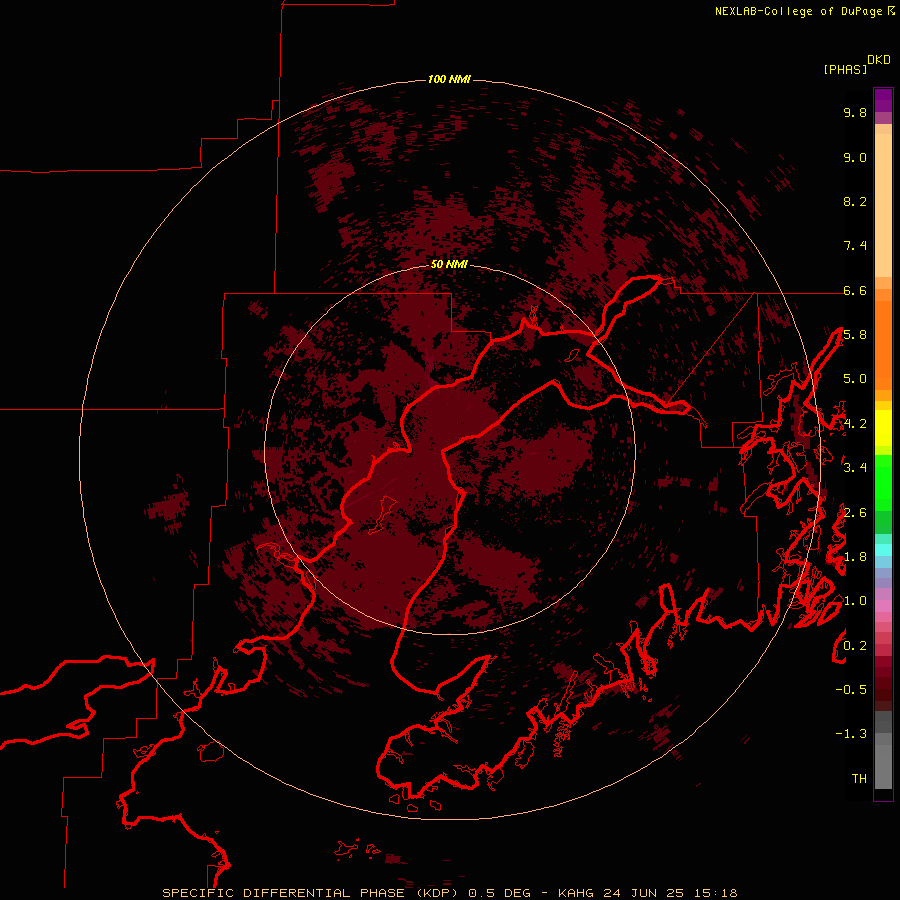Click the 'KAHG' radar site identifier
The height and width of the screenshot is (900, 900).
577,893
